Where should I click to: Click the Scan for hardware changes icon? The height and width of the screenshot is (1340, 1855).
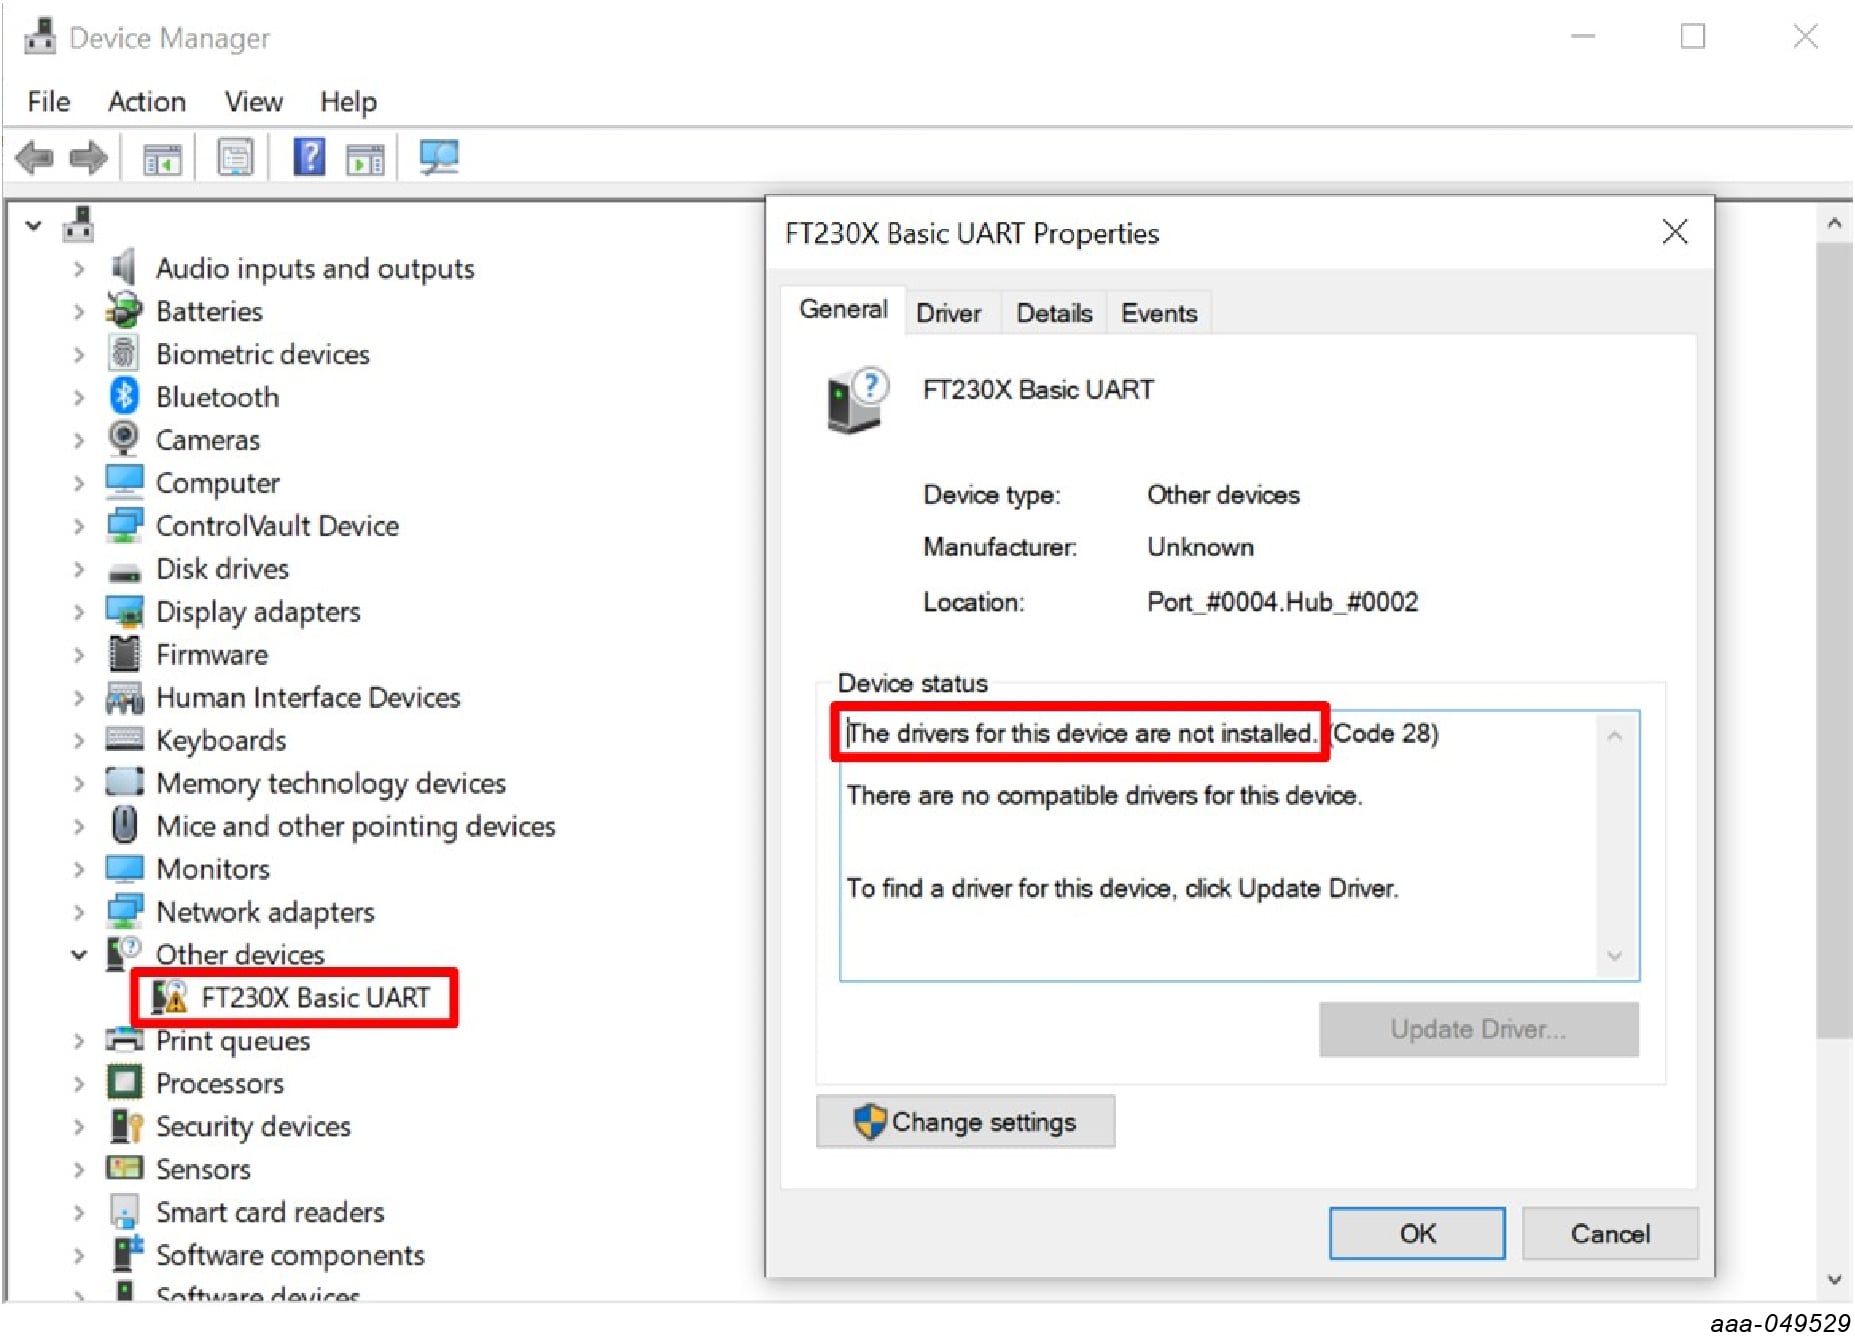[x=438, y=158]
